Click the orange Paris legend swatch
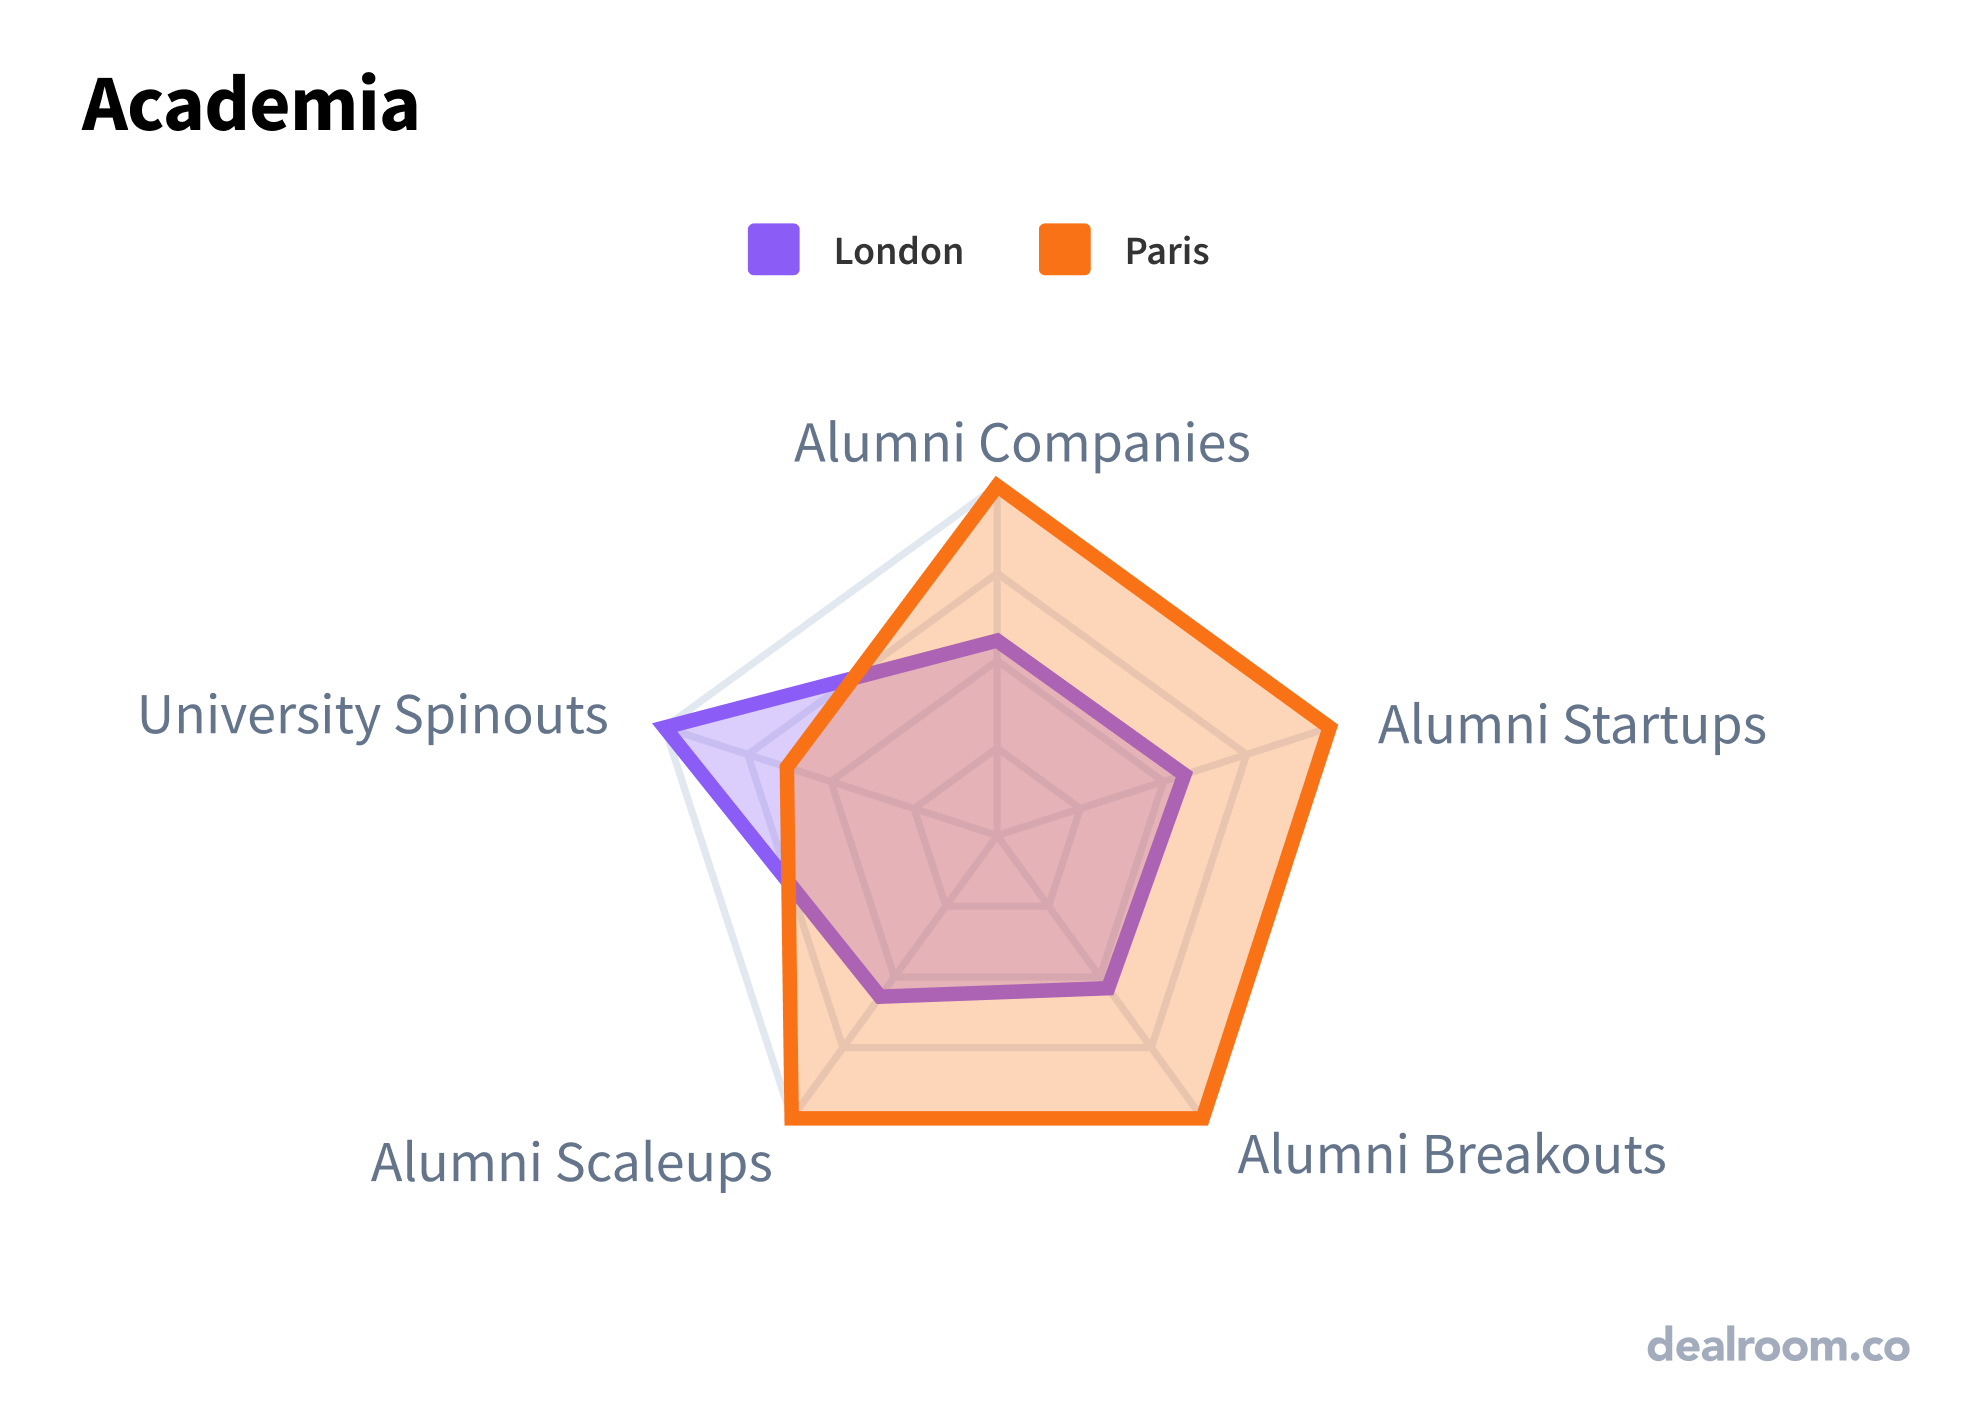Viewport: 1976px width, 1408px height. point(1064,249)
